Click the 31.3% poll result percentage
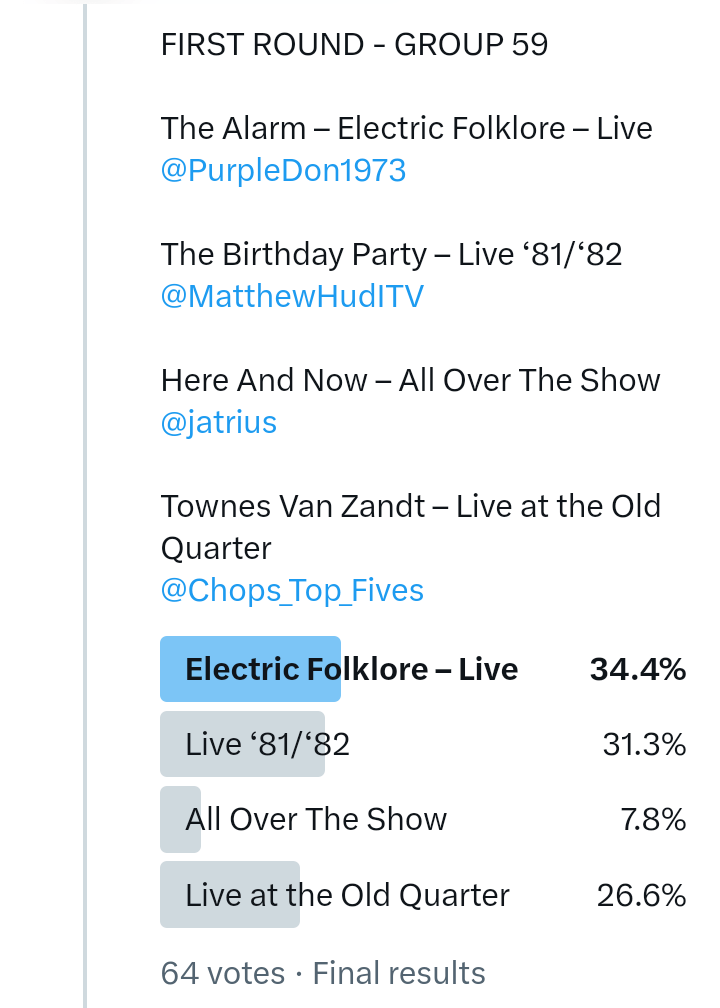This screenshot has height=1008, width=720. click(644, 744)
